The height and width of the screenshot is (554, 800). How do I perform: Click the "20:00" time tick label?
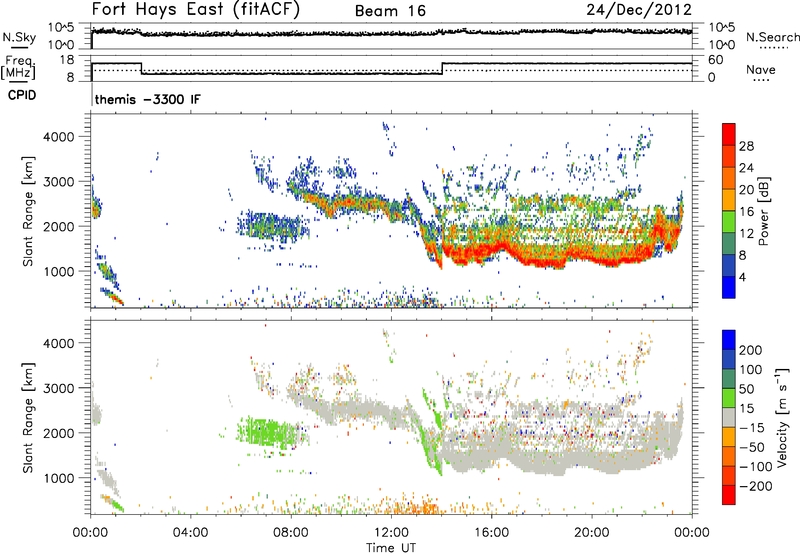591,533
